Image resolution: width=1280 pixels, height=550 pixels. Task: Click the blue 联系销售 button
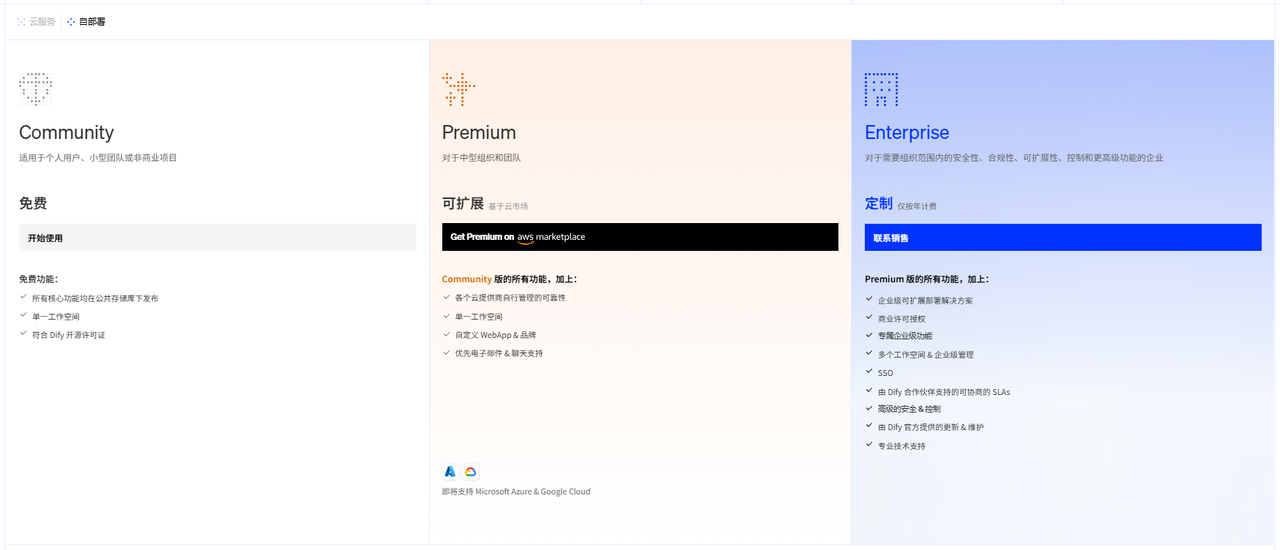coord(1062,238)
